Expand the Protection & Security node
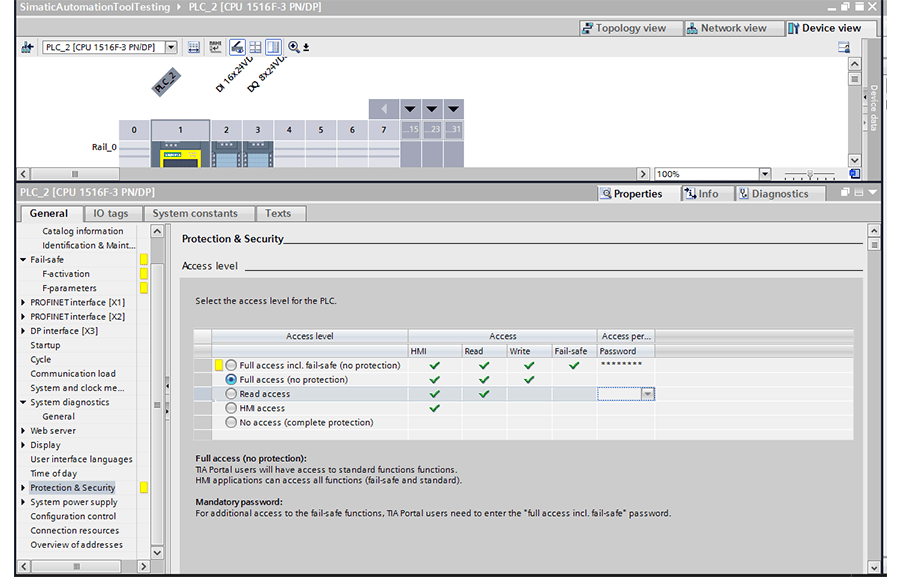Viewport: 900px width, 577px height. [23, 488]
